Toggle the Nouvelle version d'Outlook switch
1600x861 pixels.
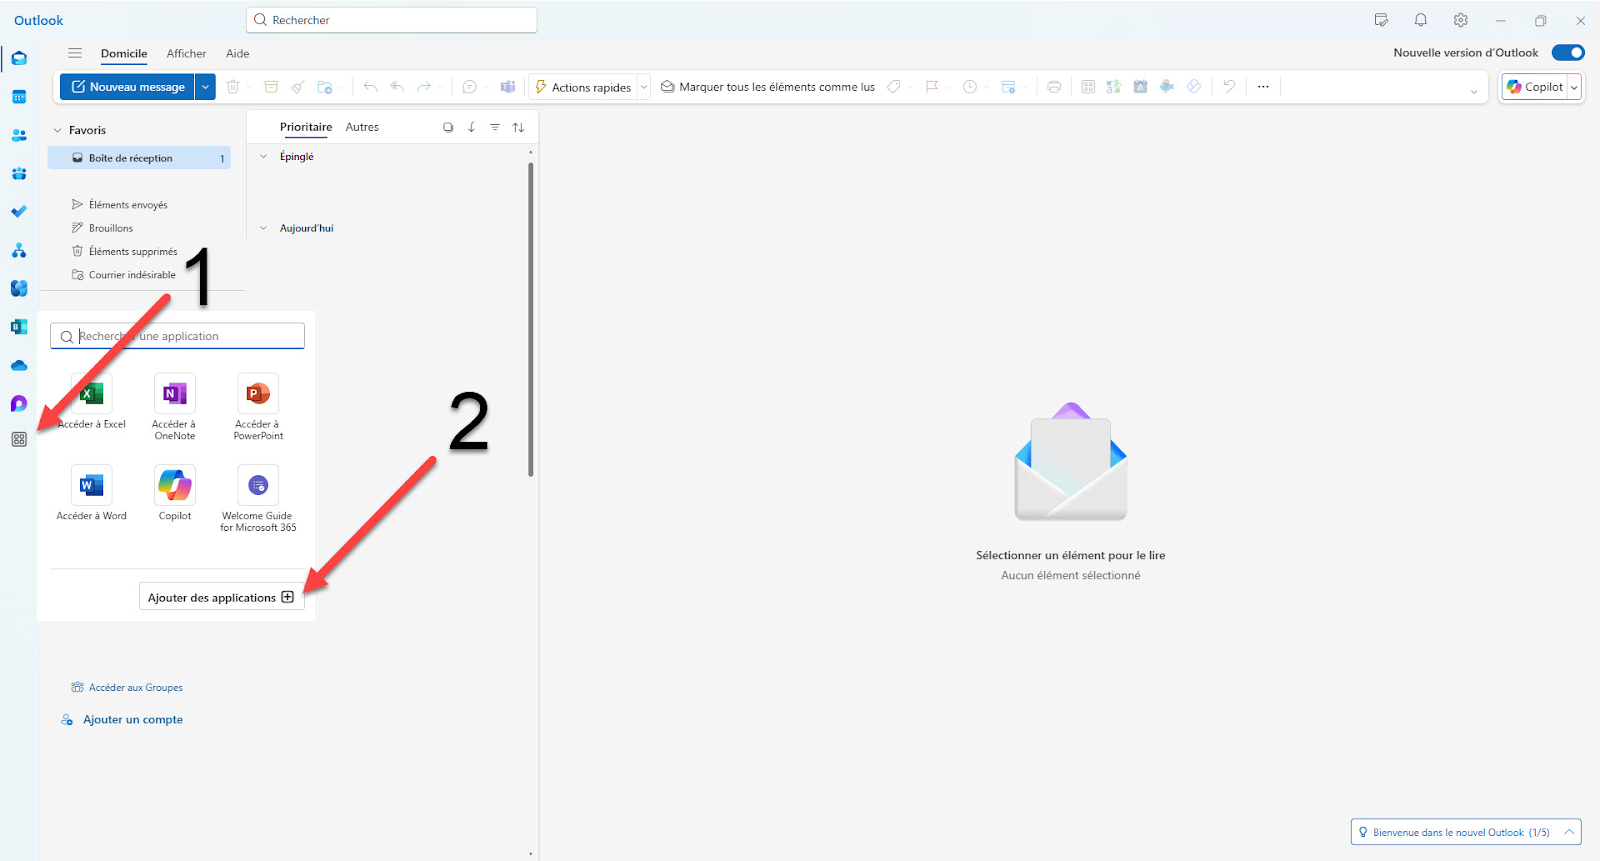click(1567, 53)
